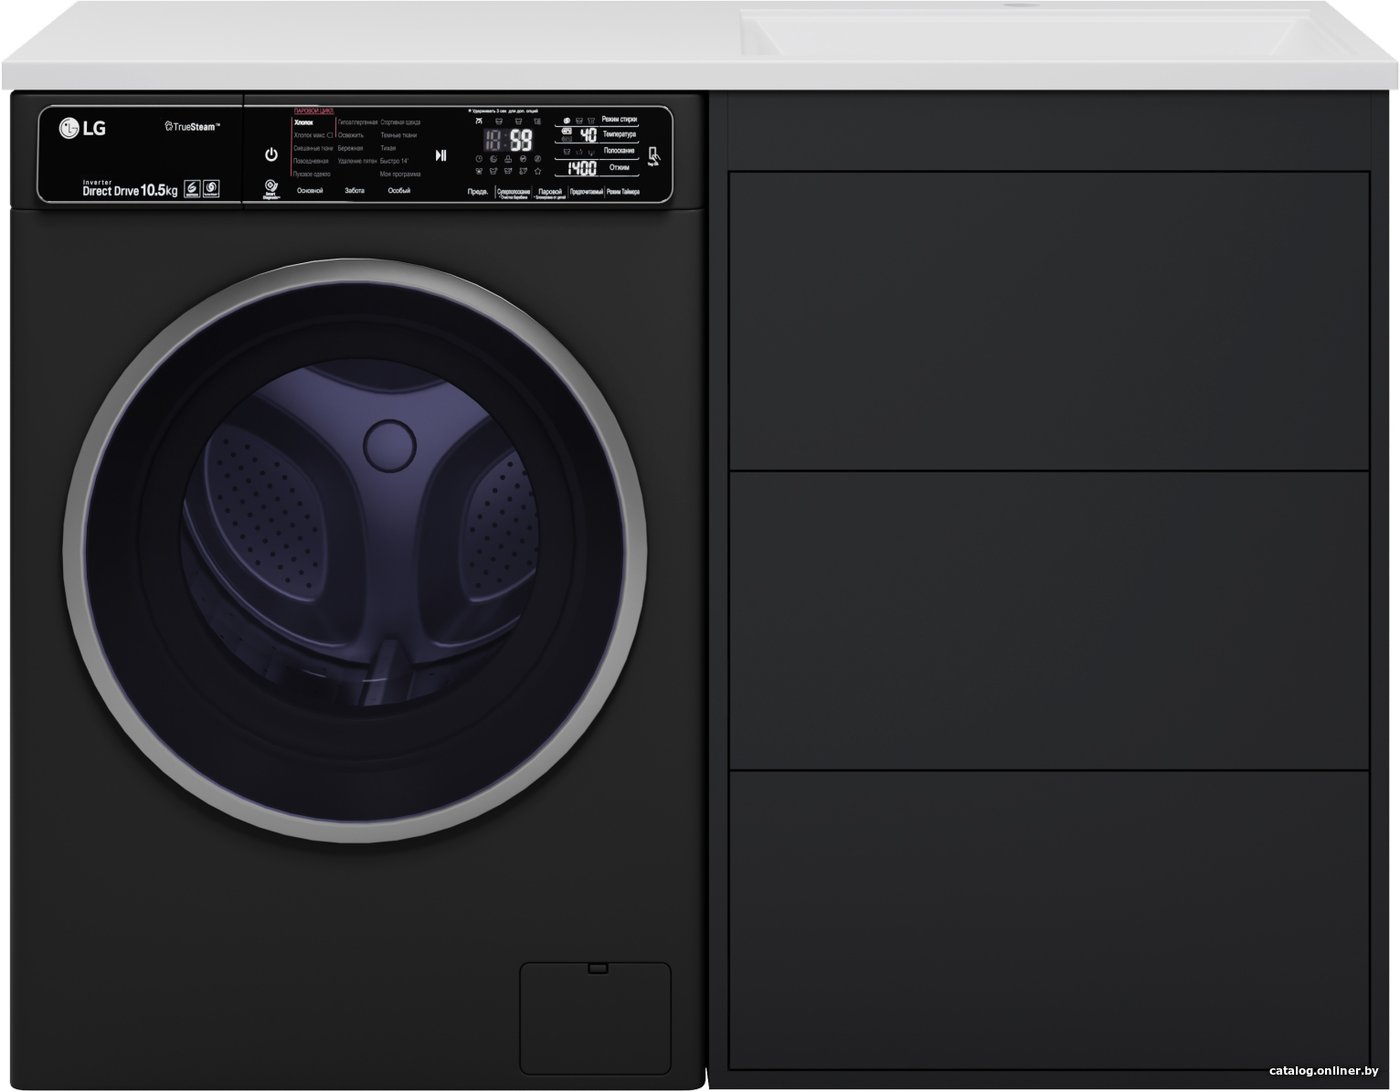This screenshot has height=1092, width=1400.
Task: Toggle the Предв. prewash option
Action: coord(479,191)
